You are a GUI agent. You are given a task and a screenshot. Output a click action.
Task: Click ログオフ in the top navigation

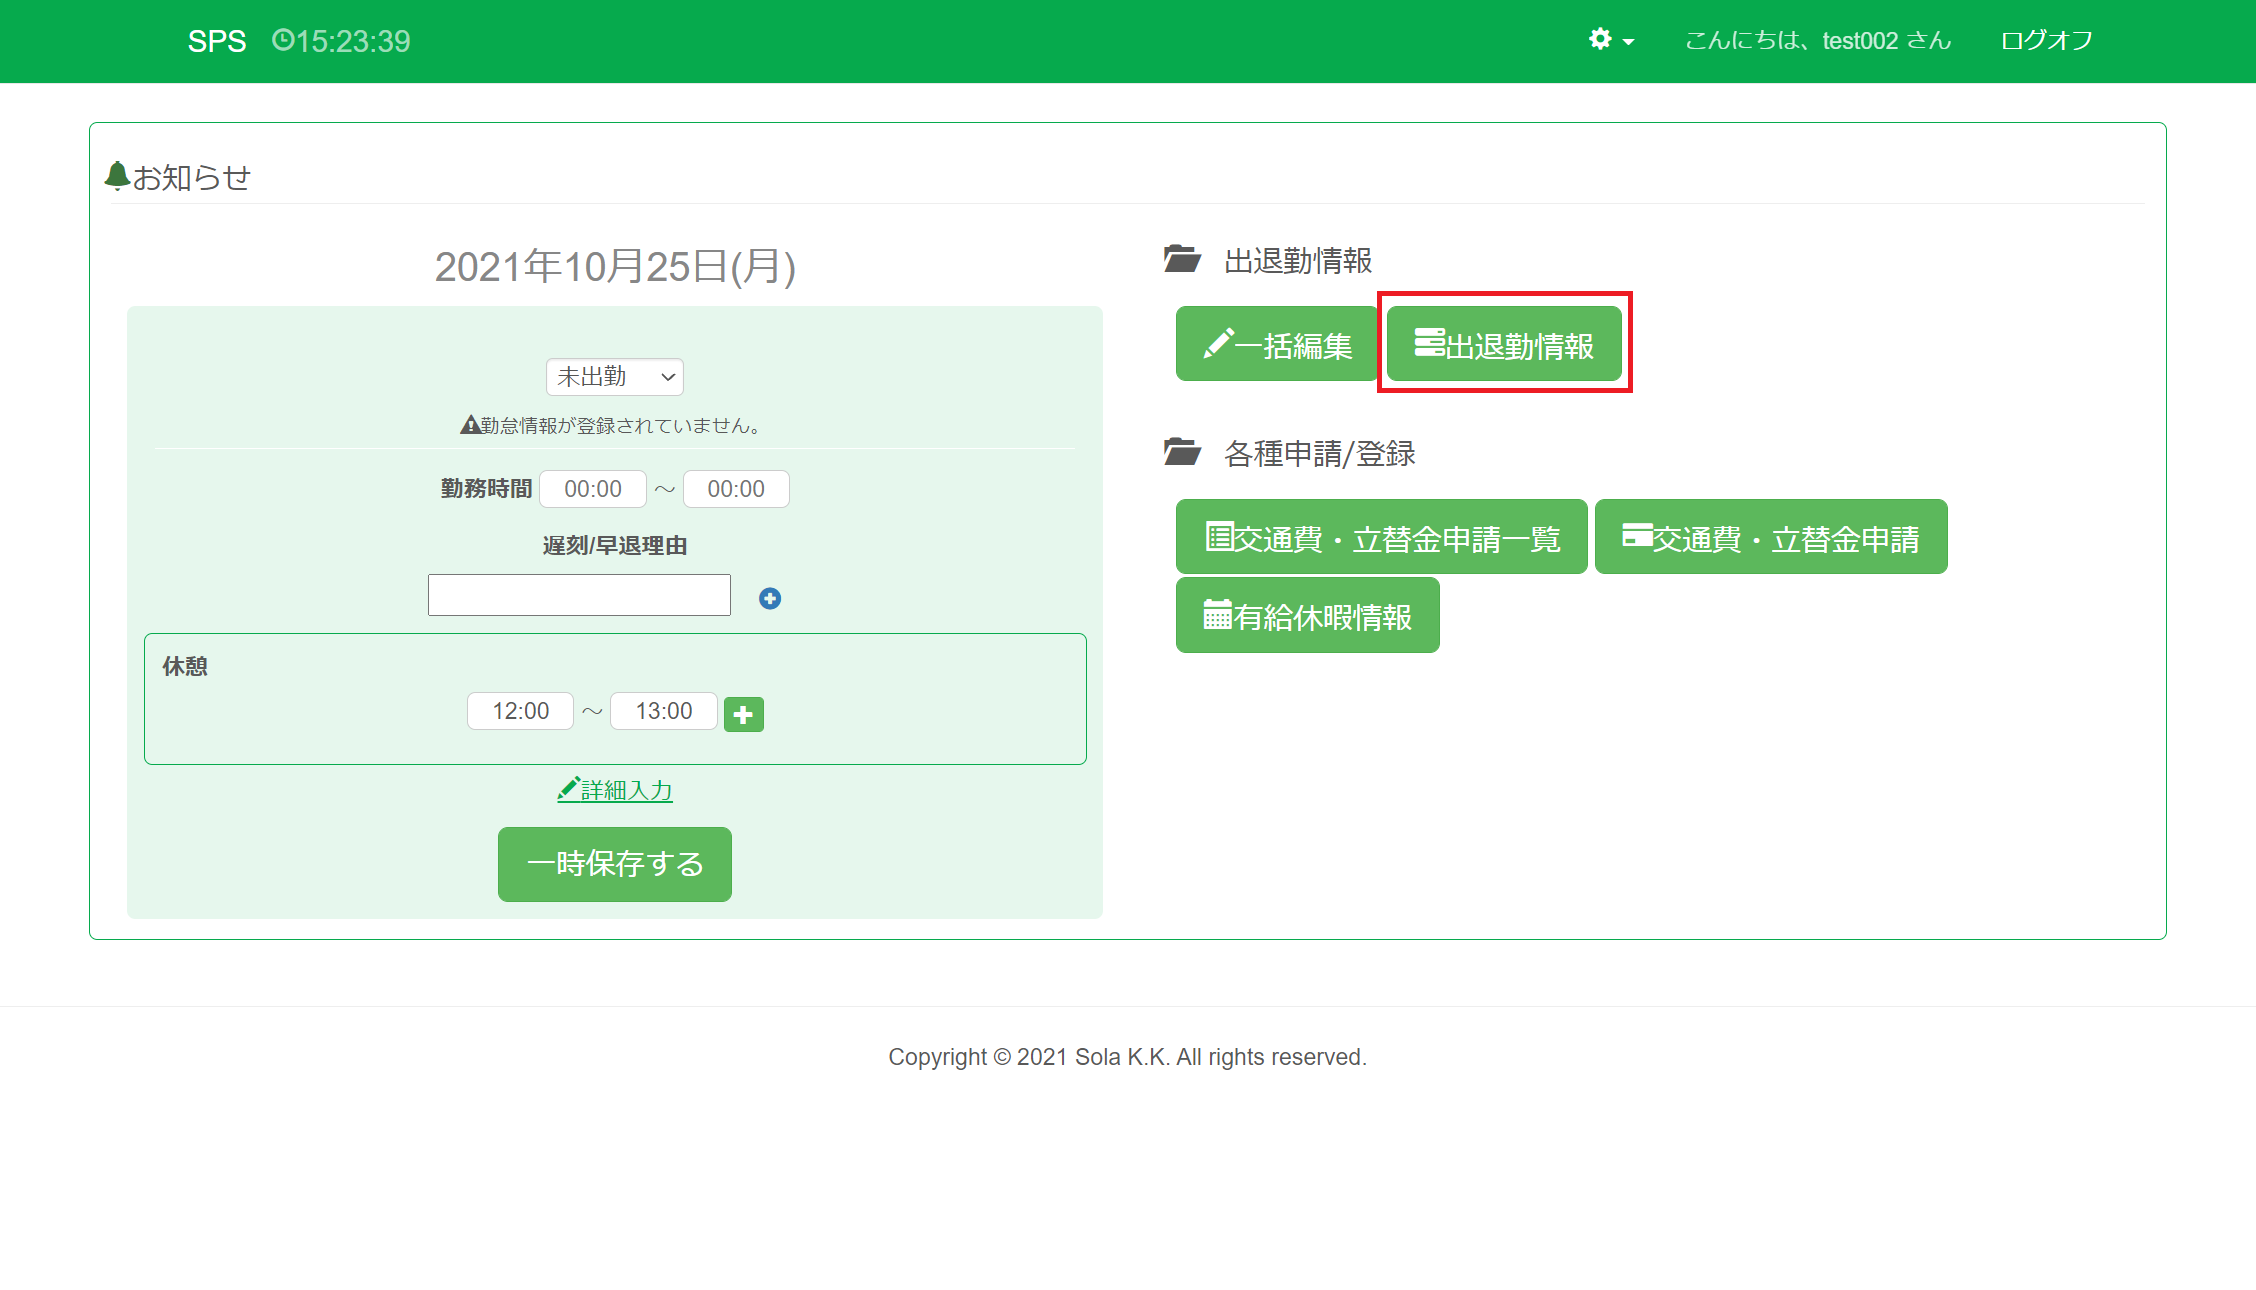[2046, 41]
